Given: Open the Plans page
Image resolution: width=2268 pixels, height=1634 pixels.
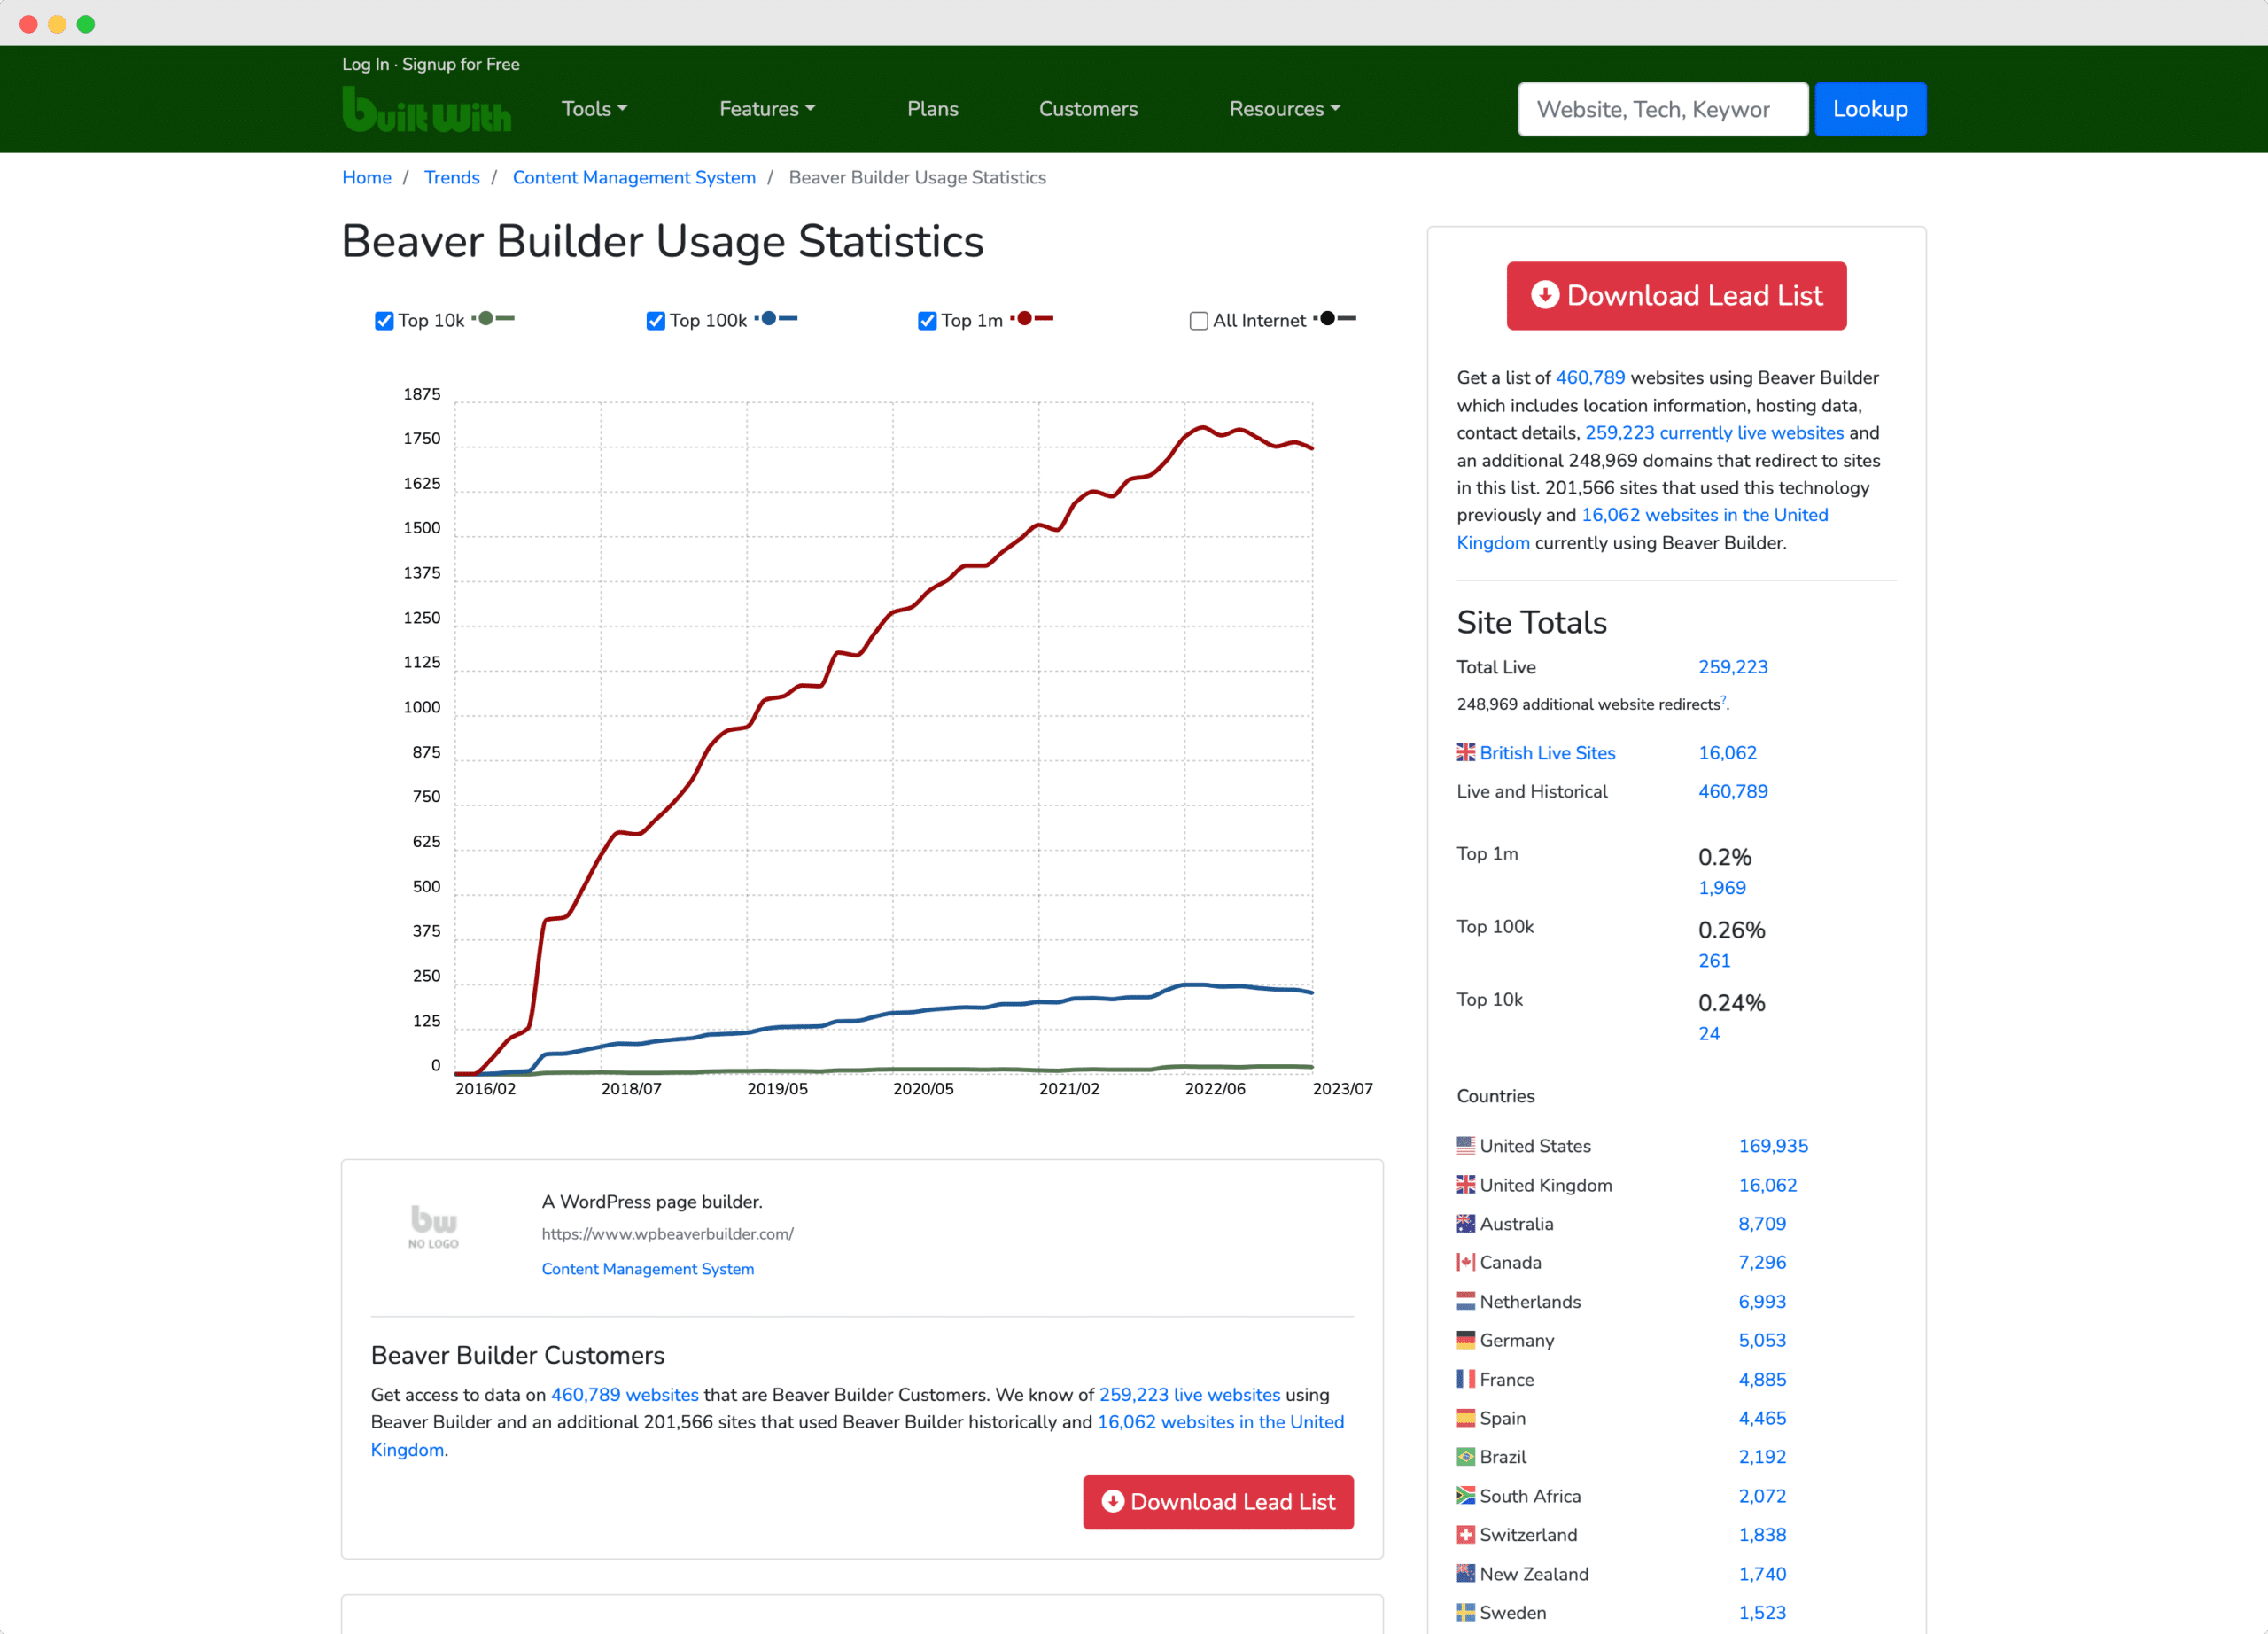Looking at the screenshot, I should [932, 109].
